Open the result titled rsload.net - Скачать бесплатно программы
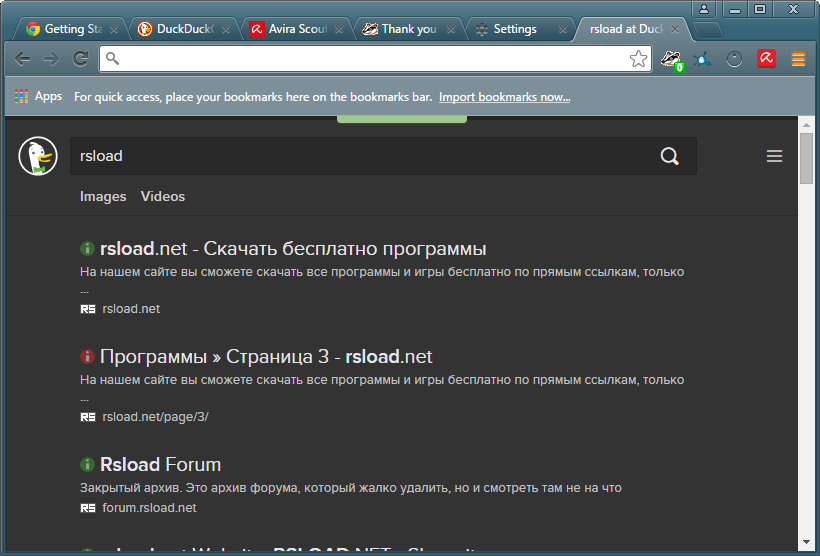Image resolution: width=820 pixels, height=556 pixels. tap(293, 248)
